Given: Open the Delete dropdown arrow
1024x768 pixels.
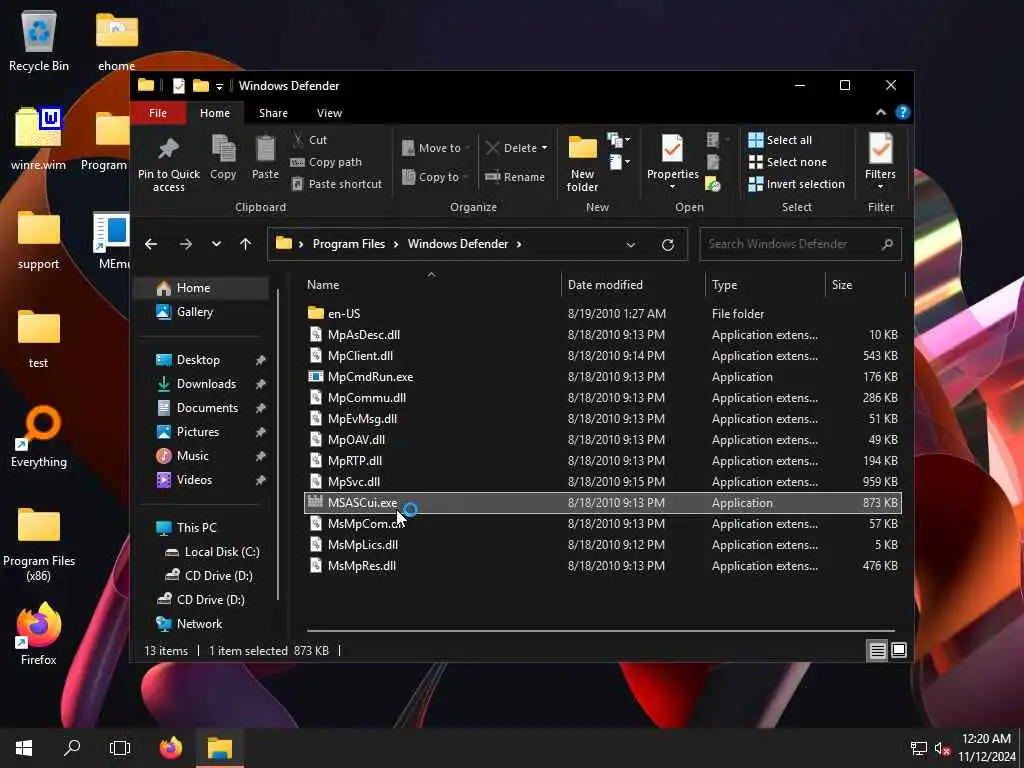Looking at the screenshot, I should pos(545,148).
